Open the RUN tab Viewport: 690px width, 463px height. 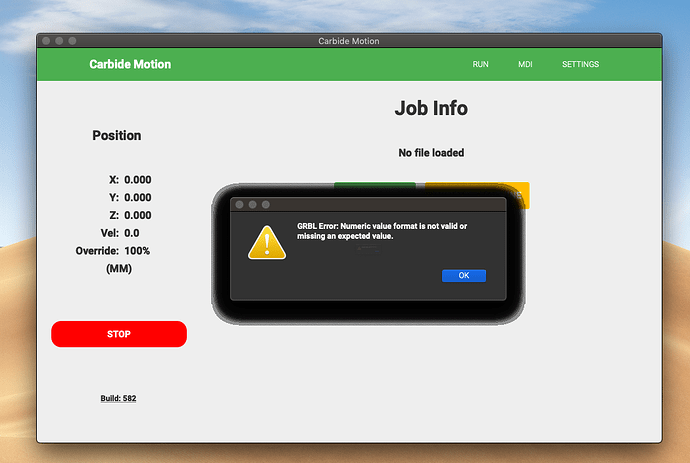click(x=481, y=64)
